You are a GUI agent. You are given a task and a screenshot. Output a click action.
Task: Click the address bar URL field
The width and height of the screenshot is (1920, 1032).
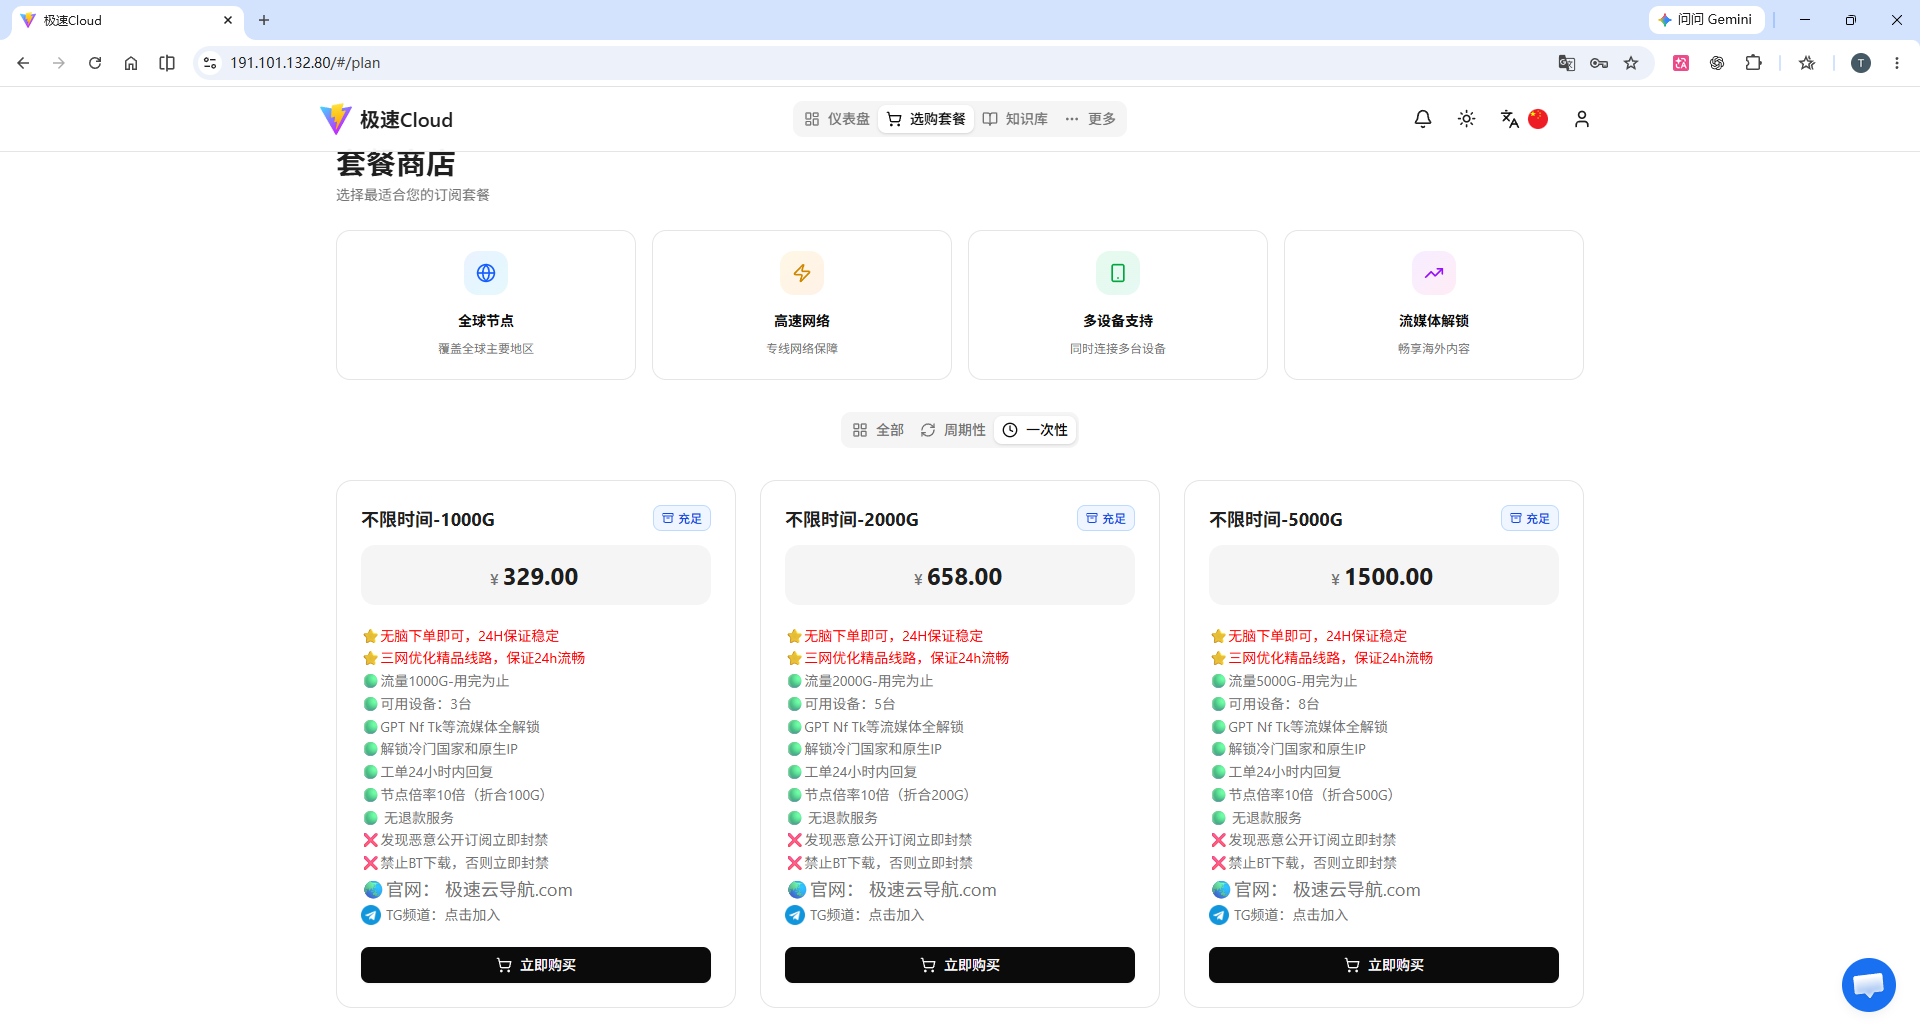(x=880, y=63)
